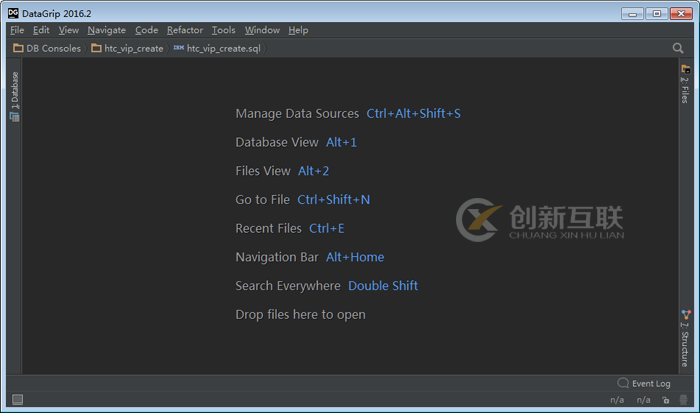Screen dimensions: 700x413
Task: Open the Database tool window tab
Action: click(14, 96)
